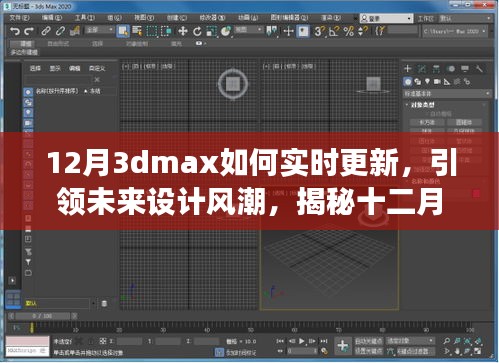The width and height of the screenshot is (499, 363).
Task: Click the 长方体 Box primitive button
Action: (x=427, y=122)
